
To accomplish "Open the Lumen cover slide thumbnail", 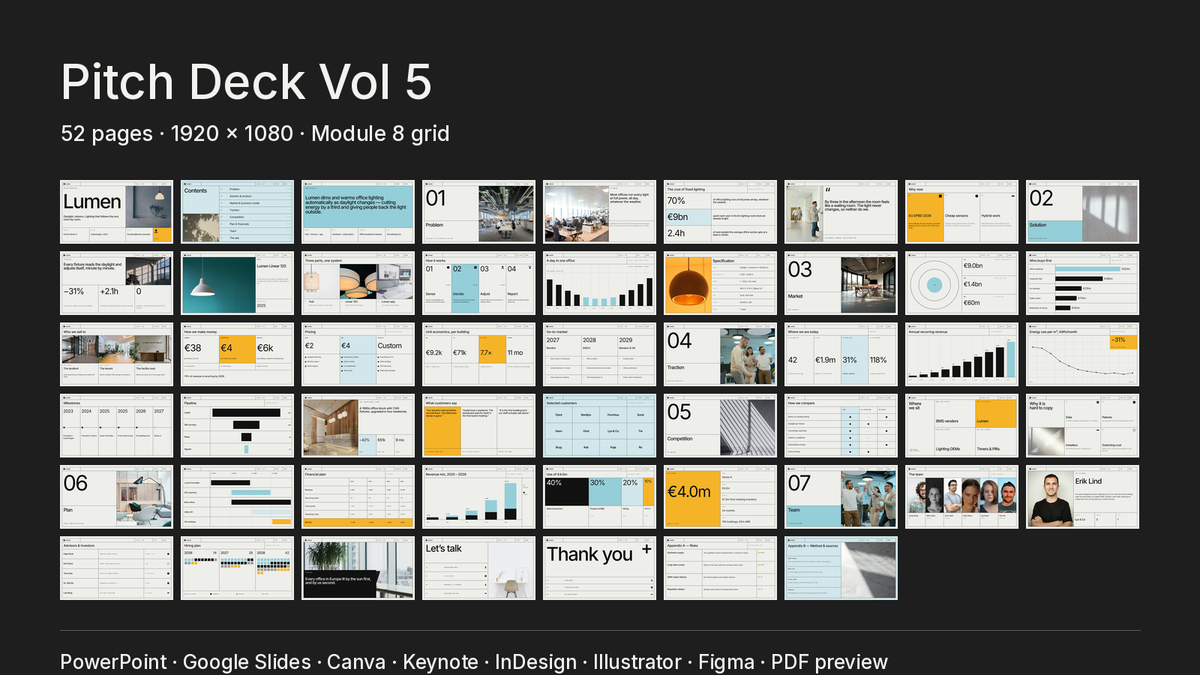I will tap(116, 211).
